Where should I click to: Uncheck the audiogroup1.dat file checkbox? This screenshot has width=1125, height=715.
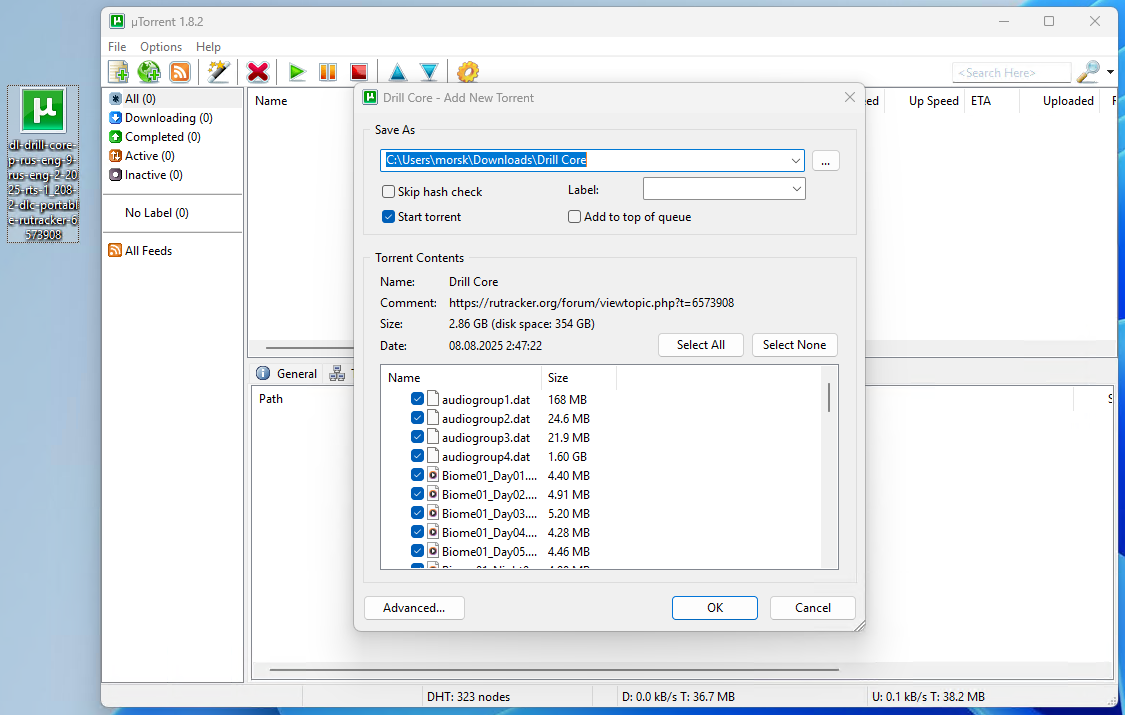tap(417, 399)
